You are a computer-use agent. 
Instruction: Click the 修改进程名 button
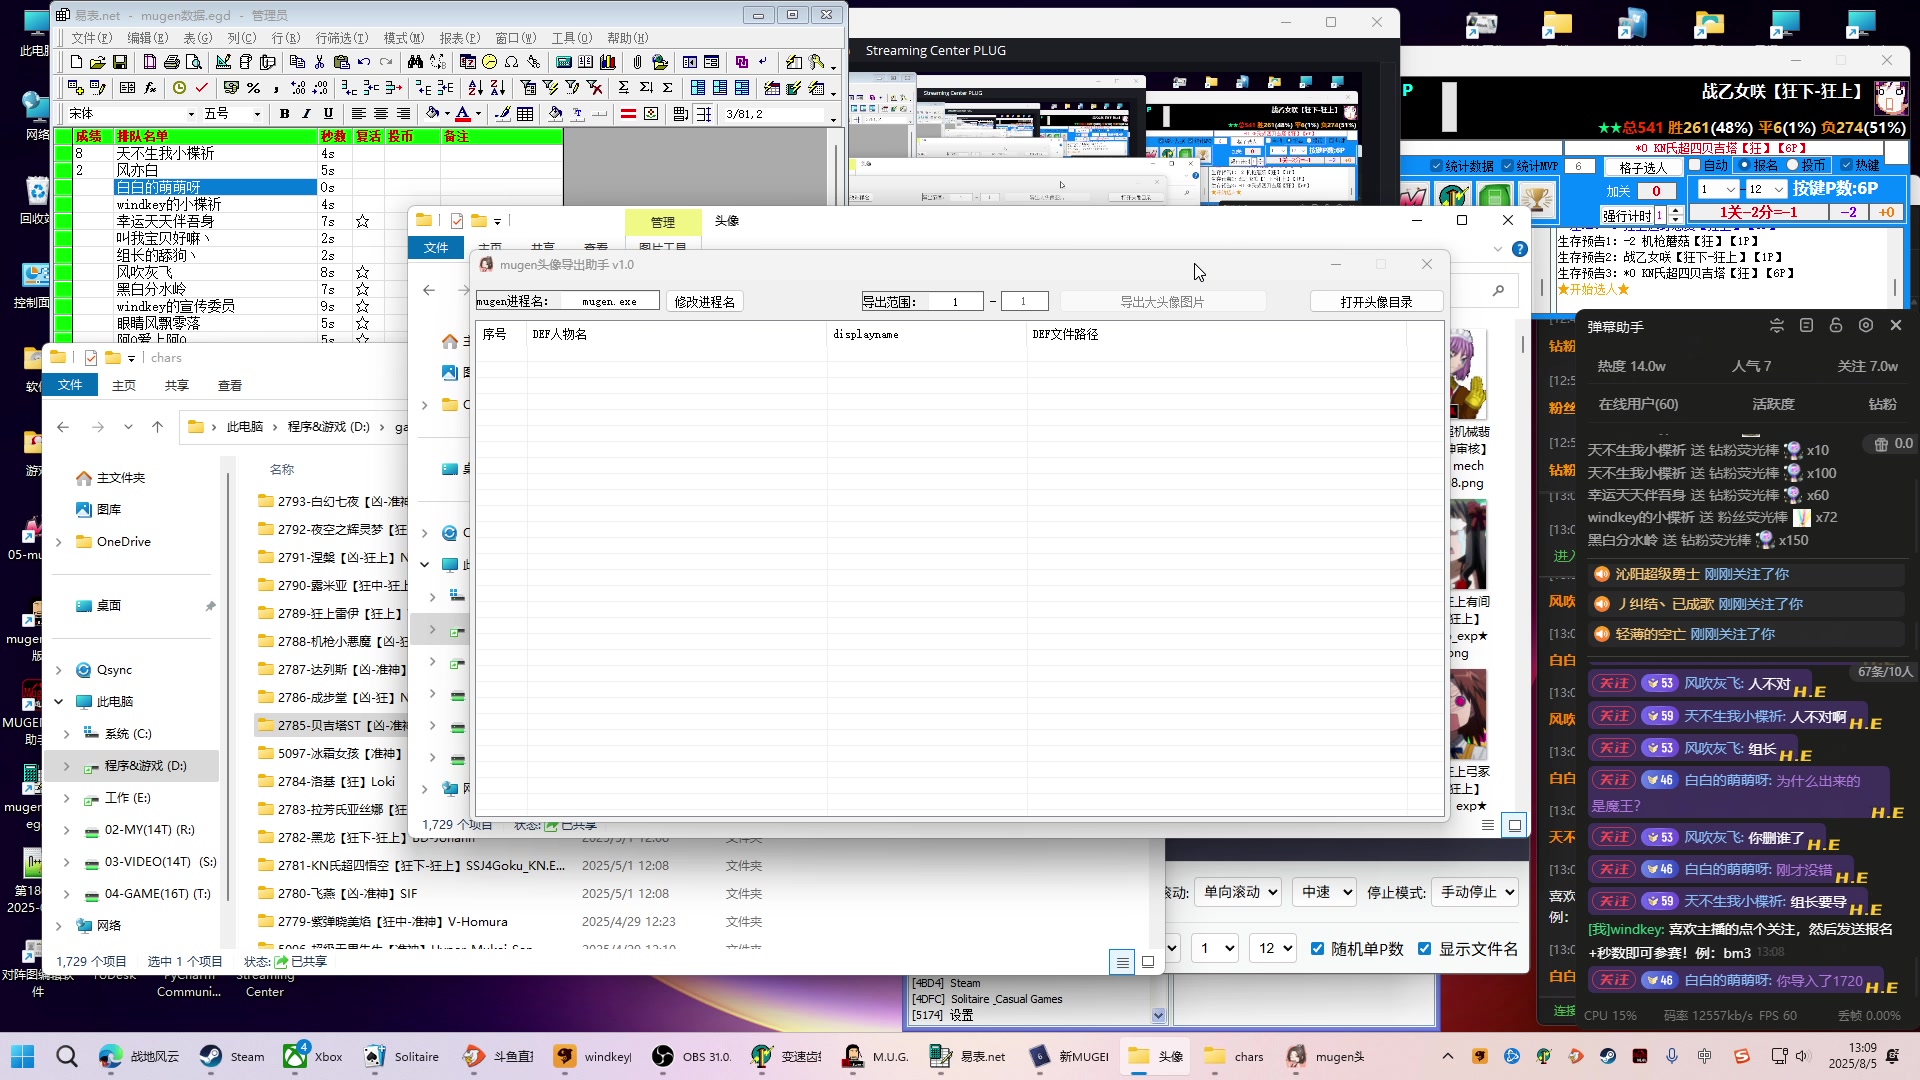pos(704,302)
